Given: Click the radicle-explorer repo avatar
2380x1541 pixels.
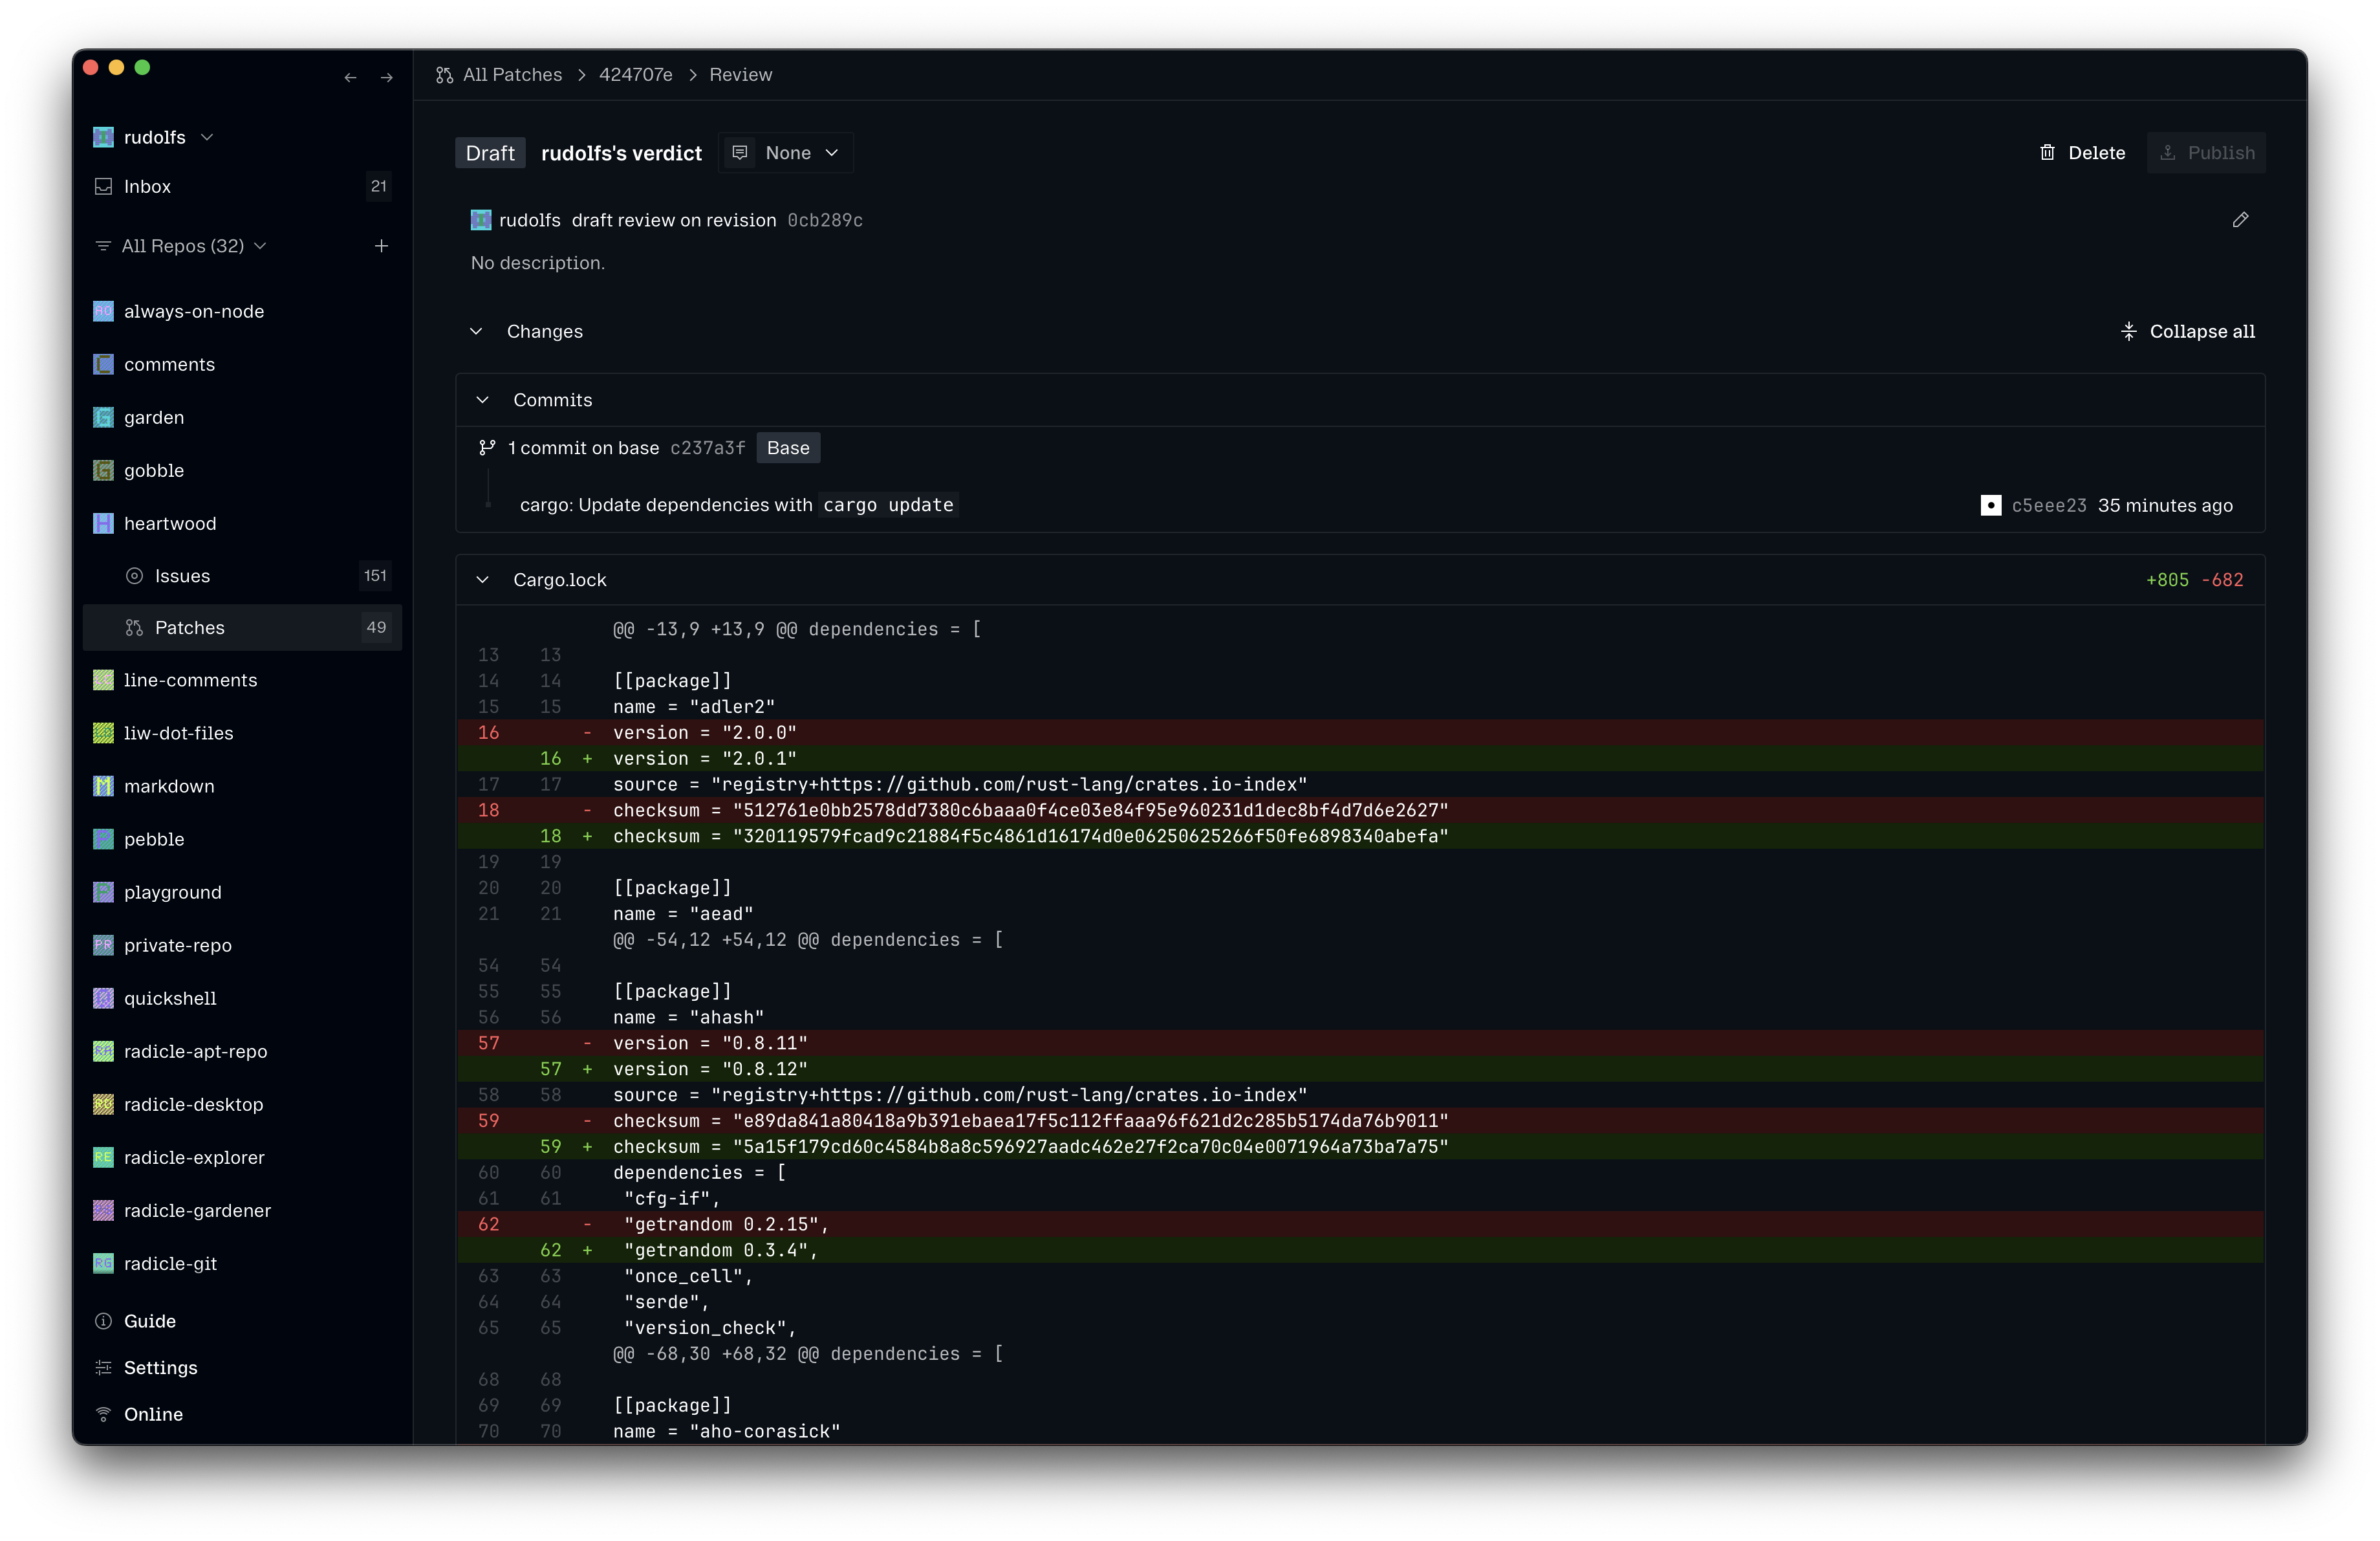Looking at the screenshot, I should 103,1157.
